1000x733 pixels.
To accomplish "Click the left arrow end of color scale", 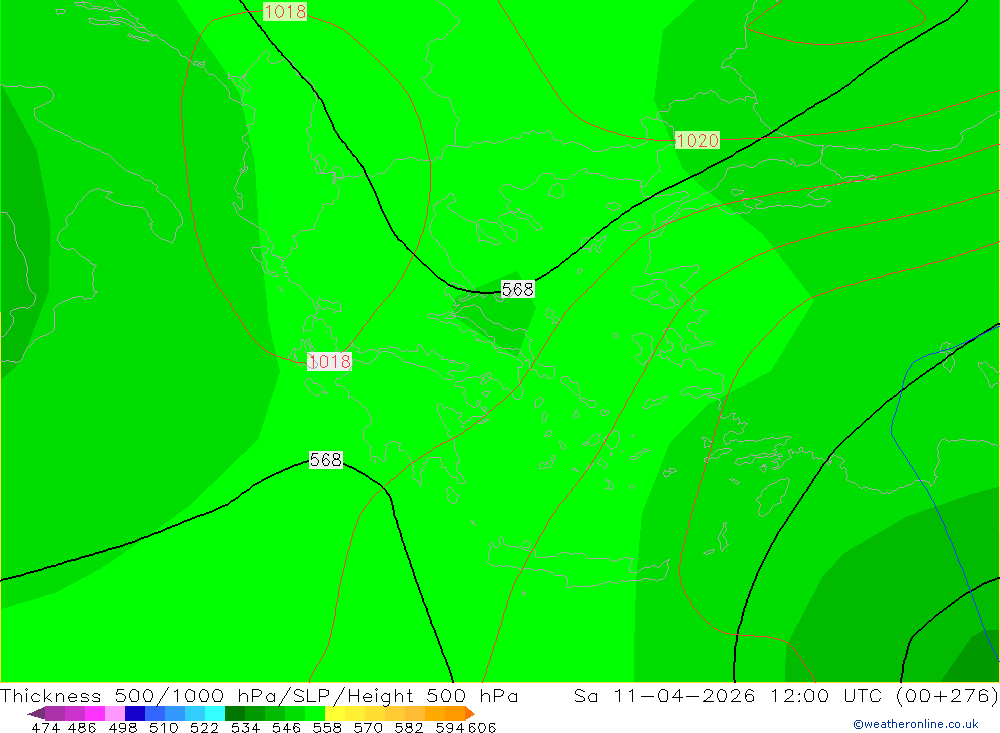I will point(36,713).
